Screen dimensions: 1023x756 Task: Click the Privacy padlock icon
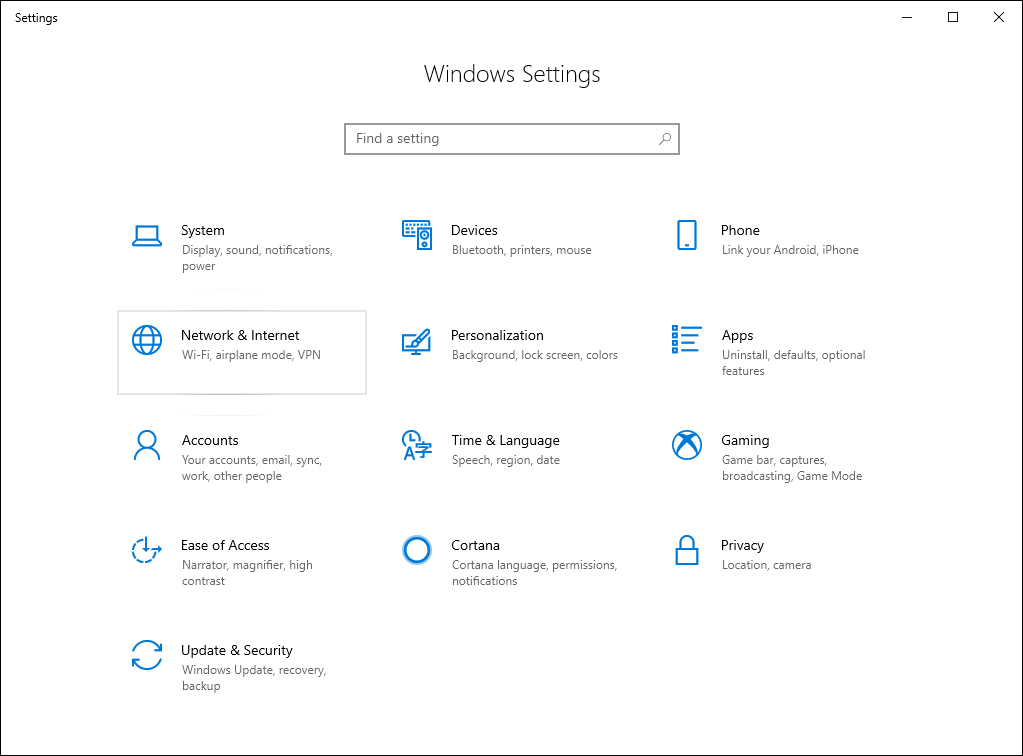(686, 550)
